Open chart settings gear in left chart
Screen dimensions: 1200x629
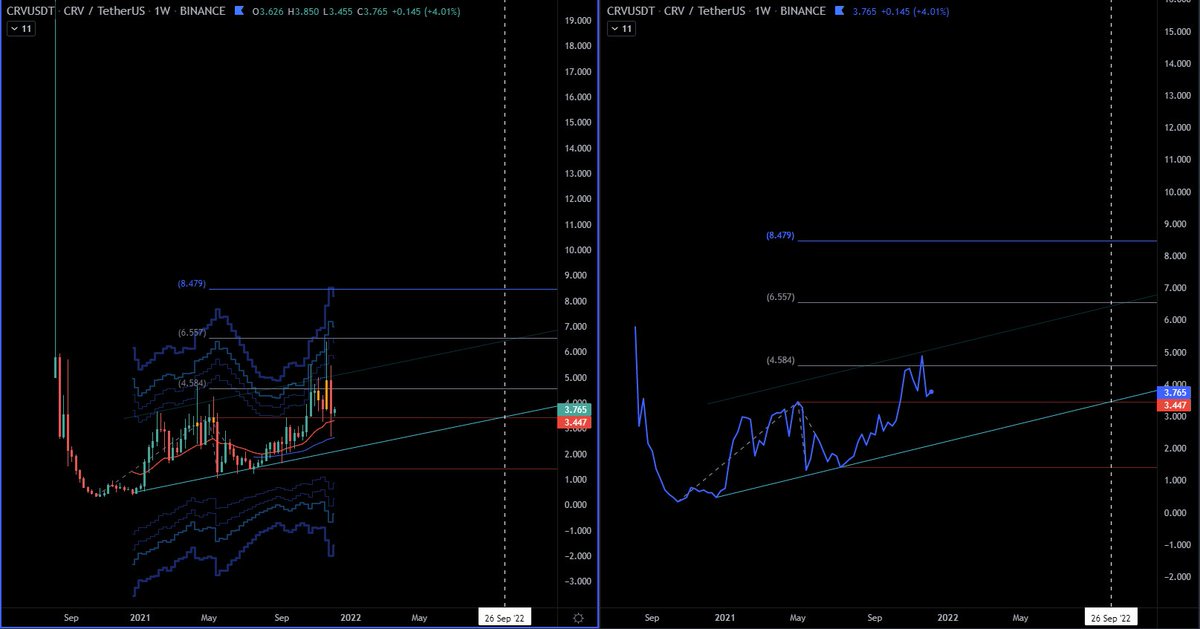tap(576, 617)
